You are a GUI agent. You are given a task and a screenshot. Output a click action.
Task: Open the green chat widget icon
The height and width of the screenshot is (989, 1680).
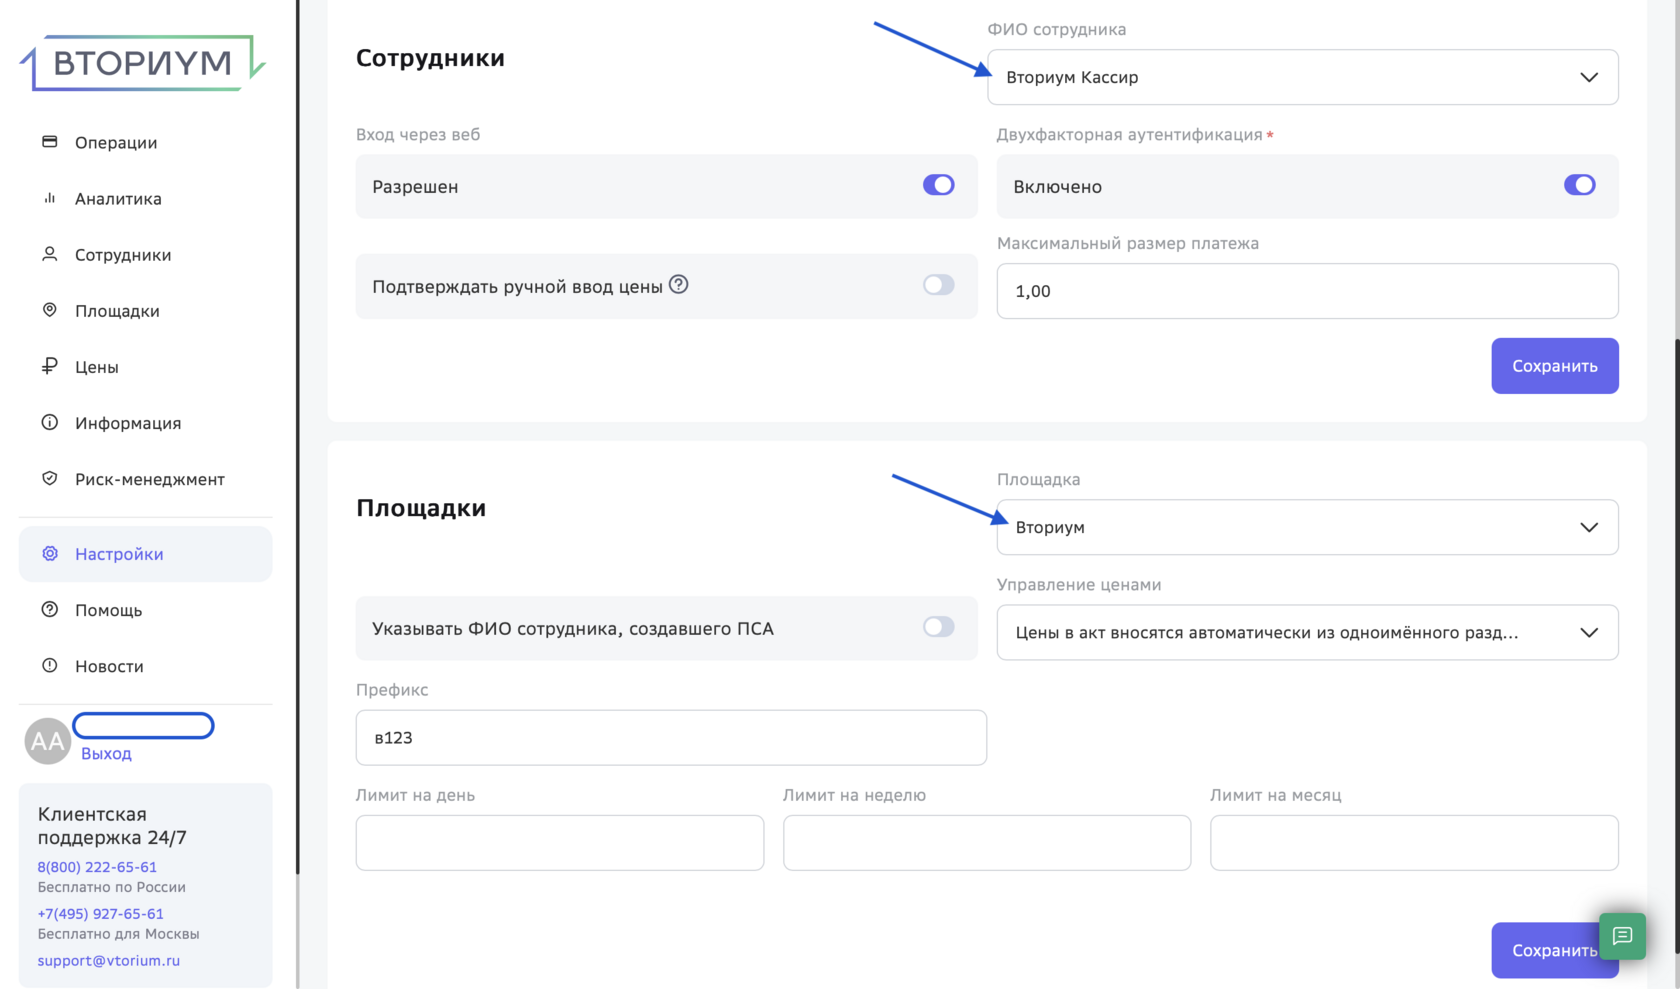(x=1622, y=936)
